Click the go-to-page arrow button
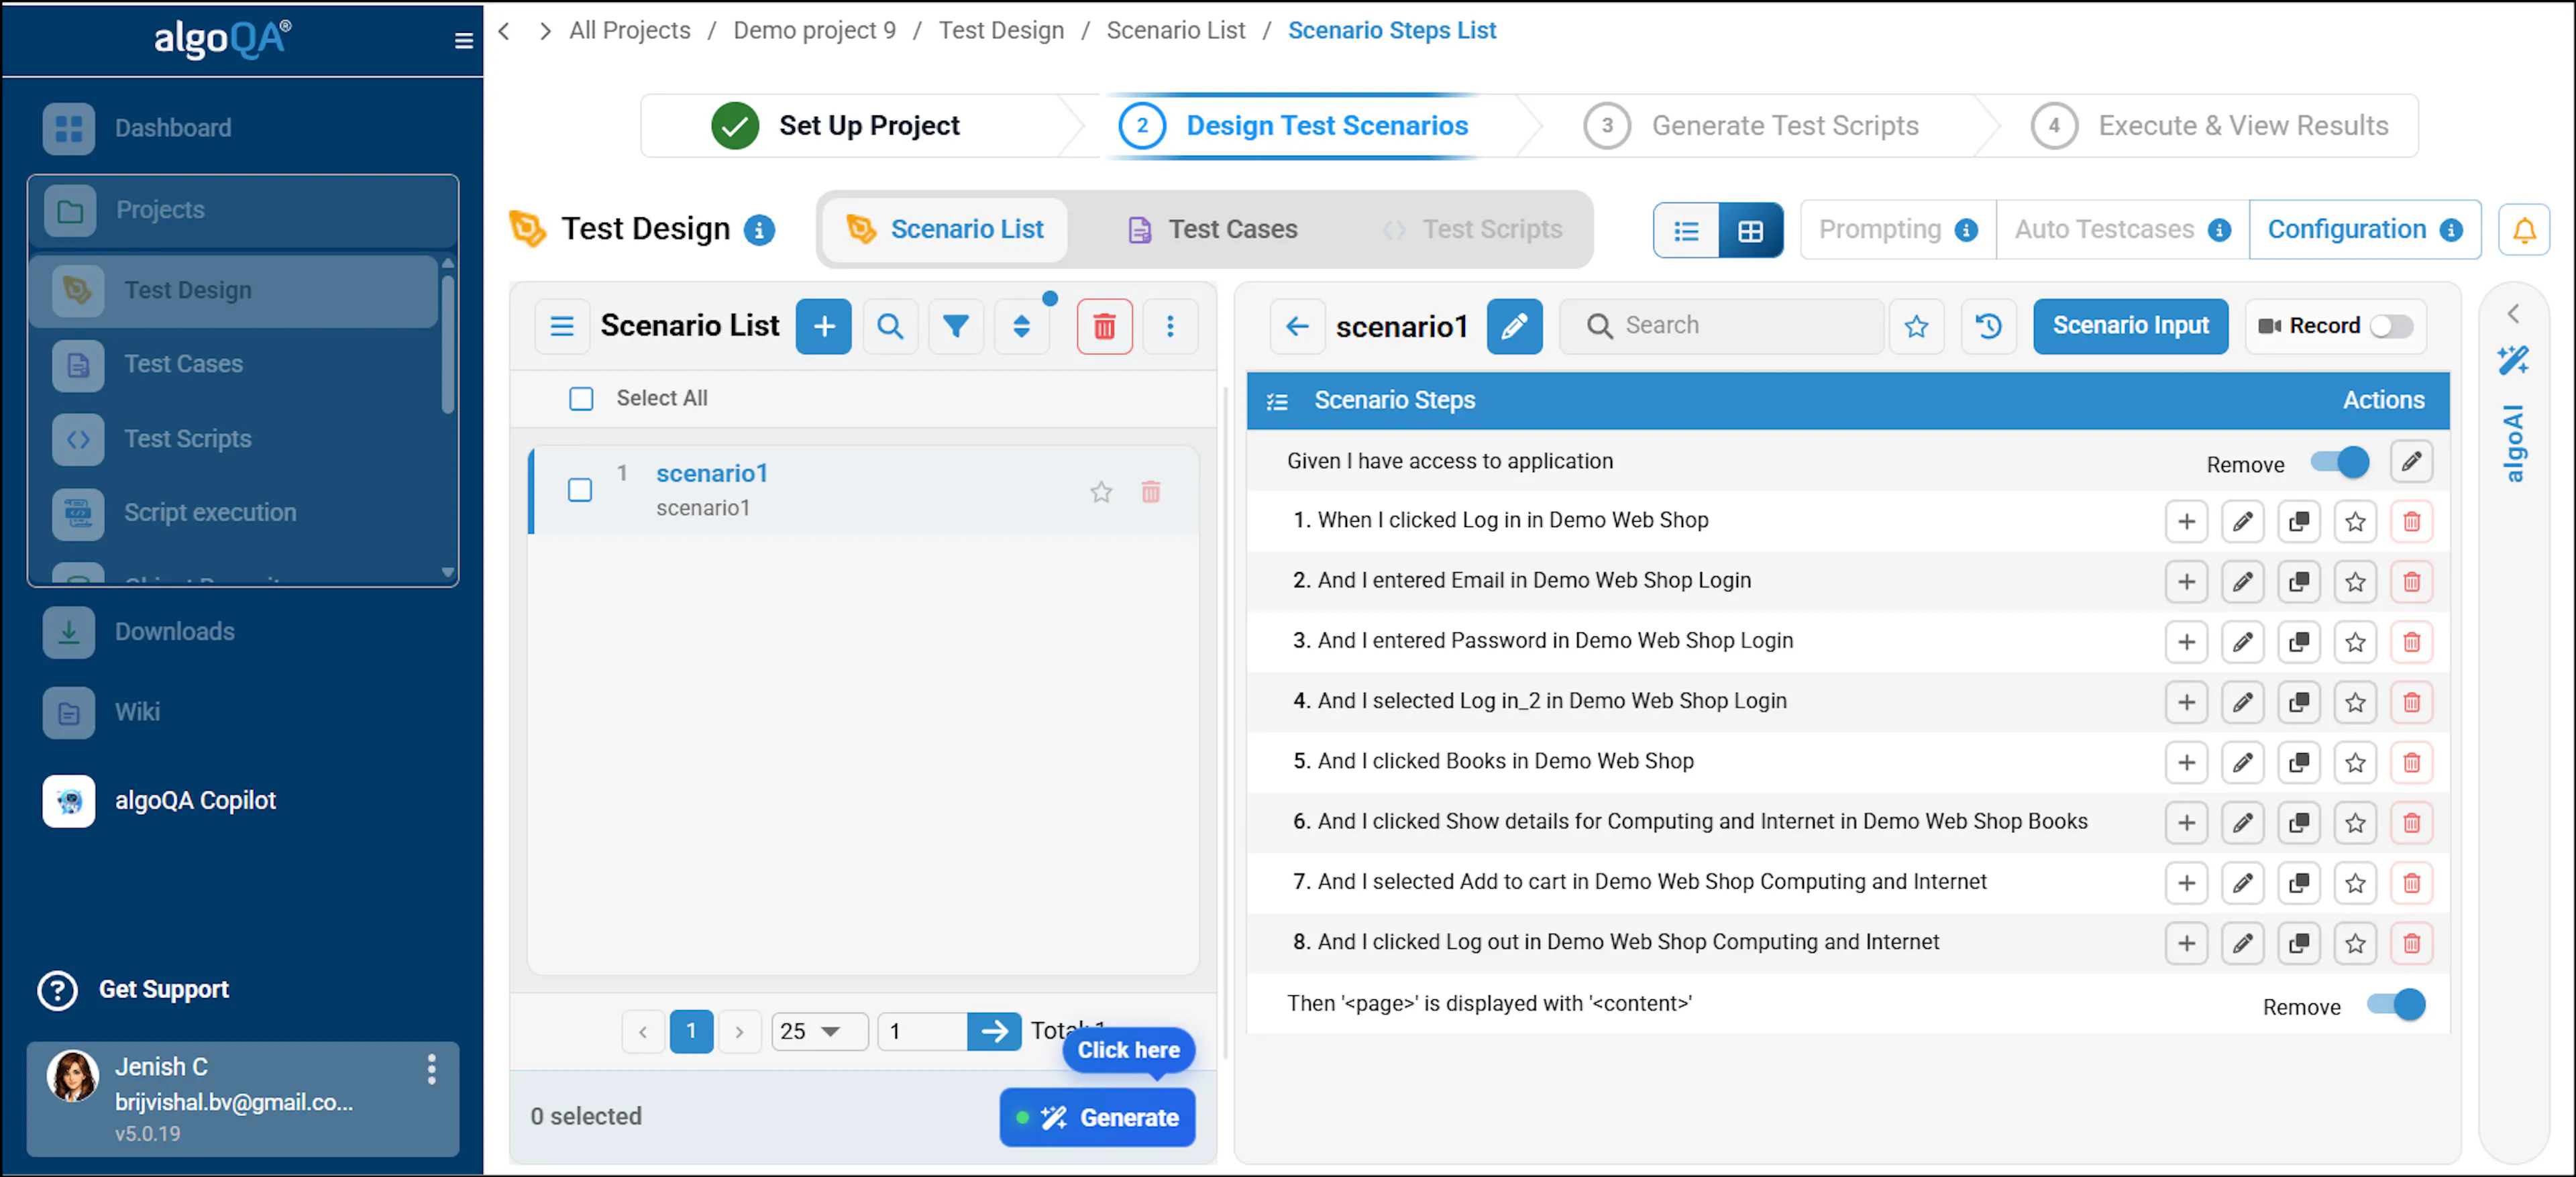2576x1177 pixels. tap(994, 1031)
